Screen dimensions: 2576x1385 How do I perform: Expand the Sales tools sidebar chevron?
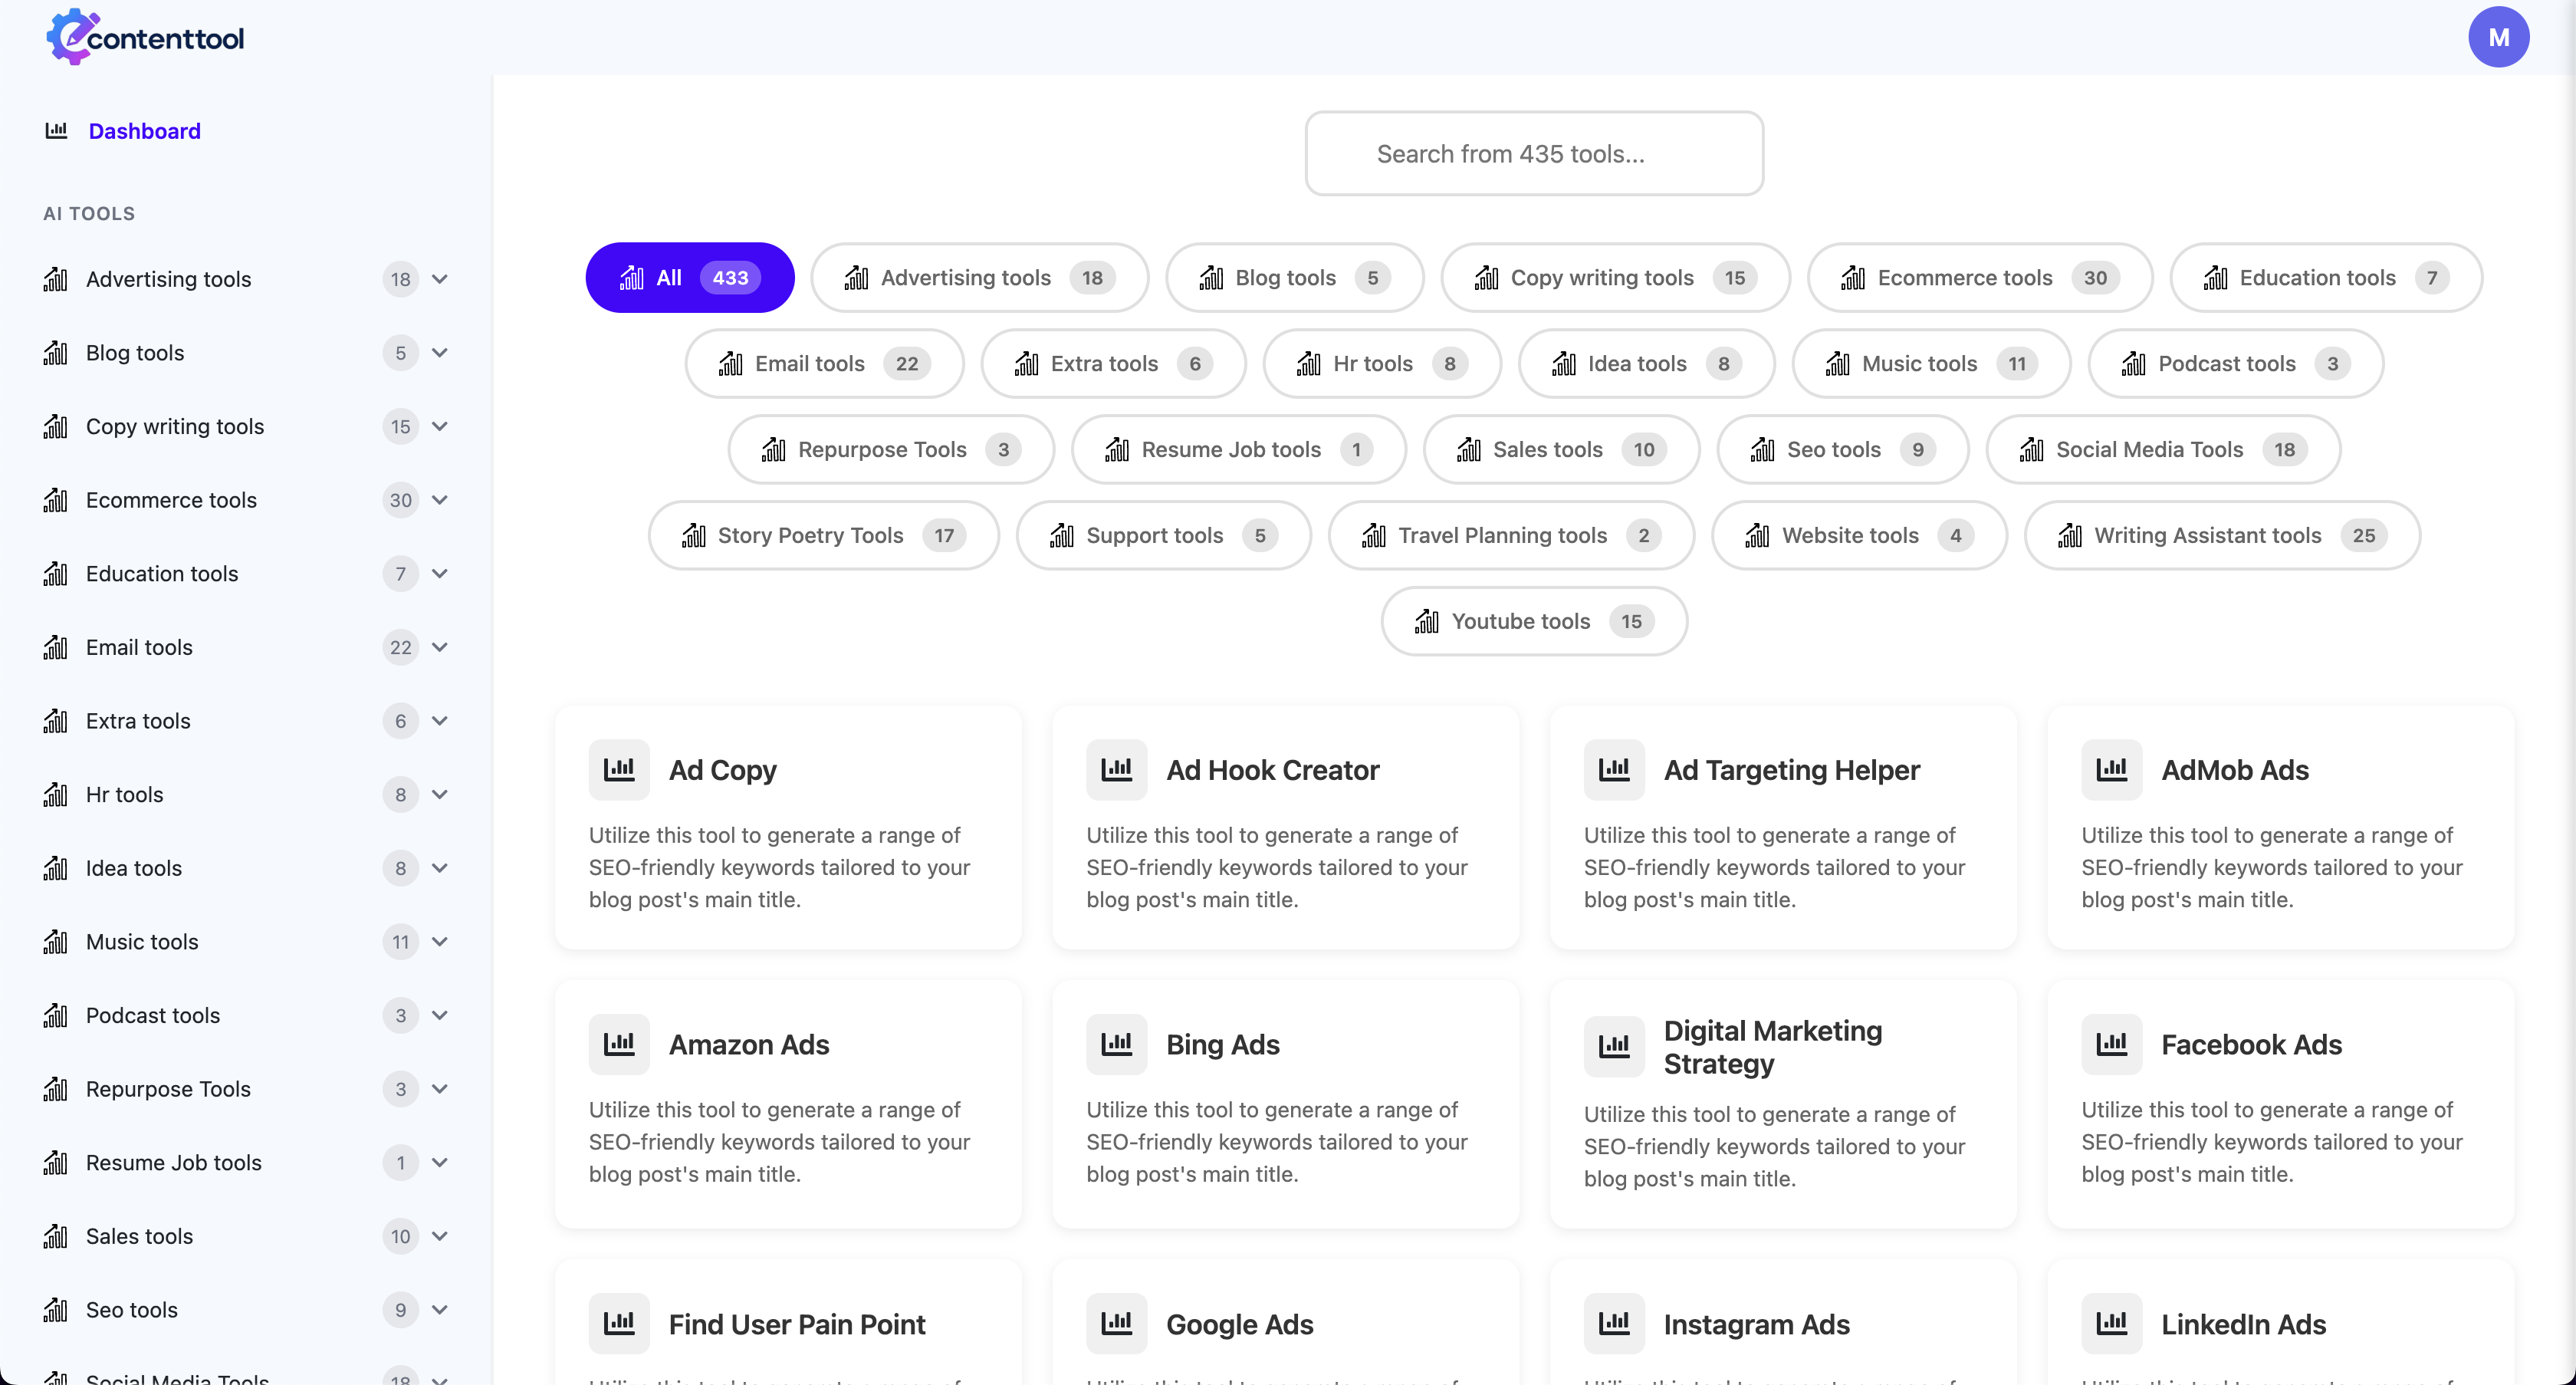440,1236
